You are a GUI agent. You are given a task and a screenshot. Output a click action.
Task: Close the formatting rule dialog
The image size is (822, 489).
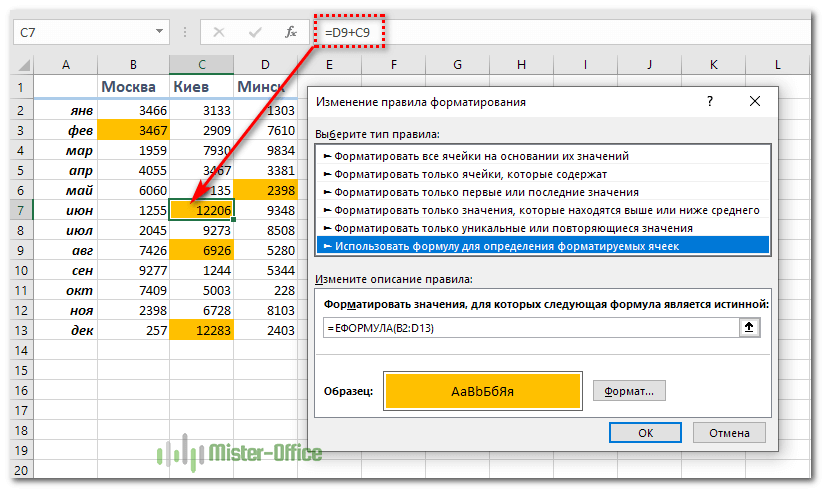point(757,101)
